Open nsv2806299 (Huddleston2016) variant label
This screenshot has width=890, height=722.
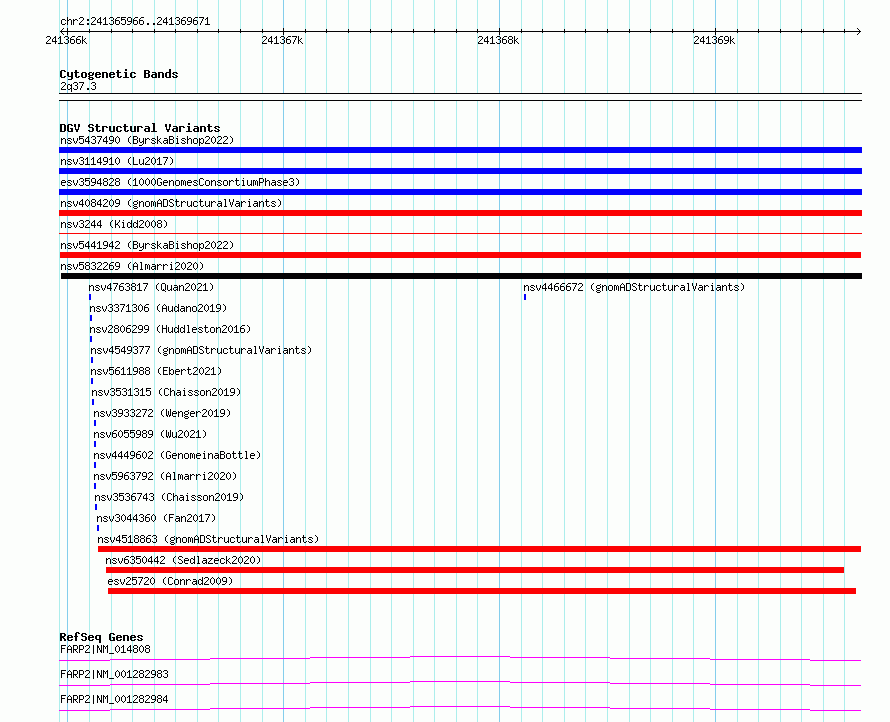170,329
